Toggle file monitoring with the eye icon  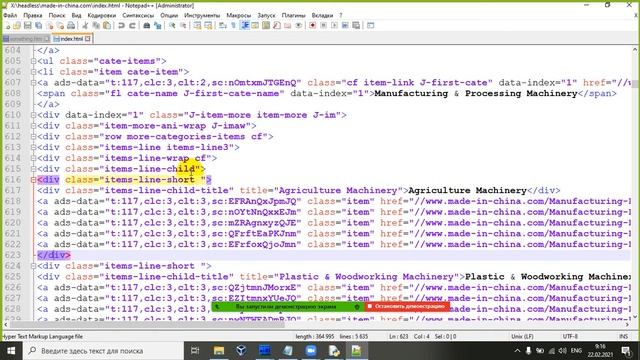[x=298, y=25]
